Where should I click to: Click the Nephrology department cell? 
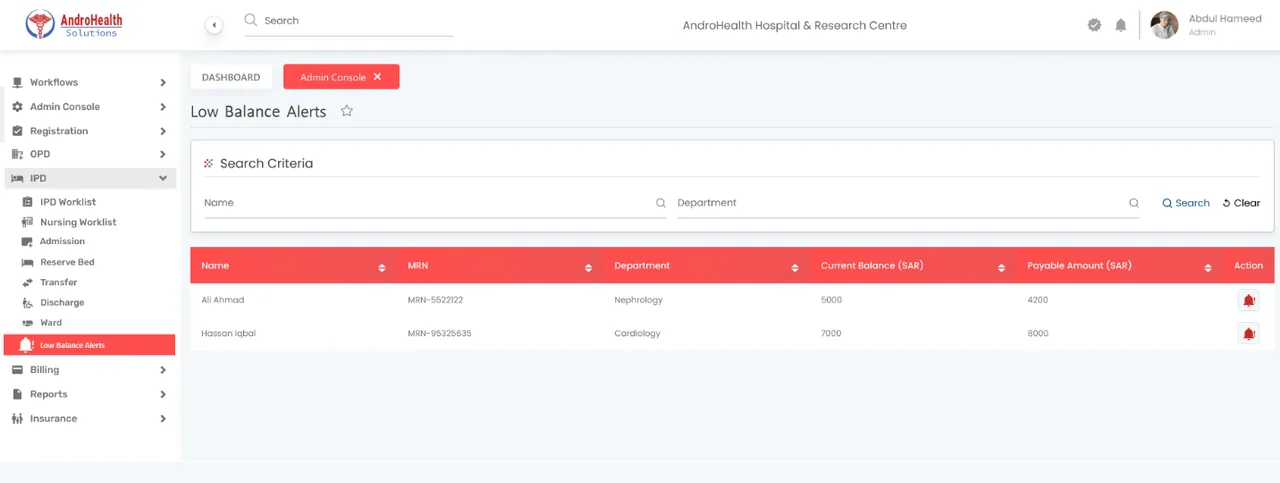click(x=638, y=300)
